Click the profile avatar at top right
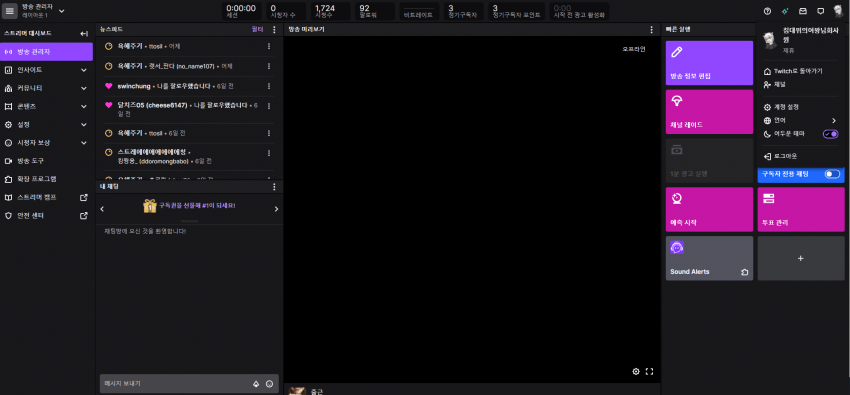This screenshot has height=395, width=850. point(839,11)
